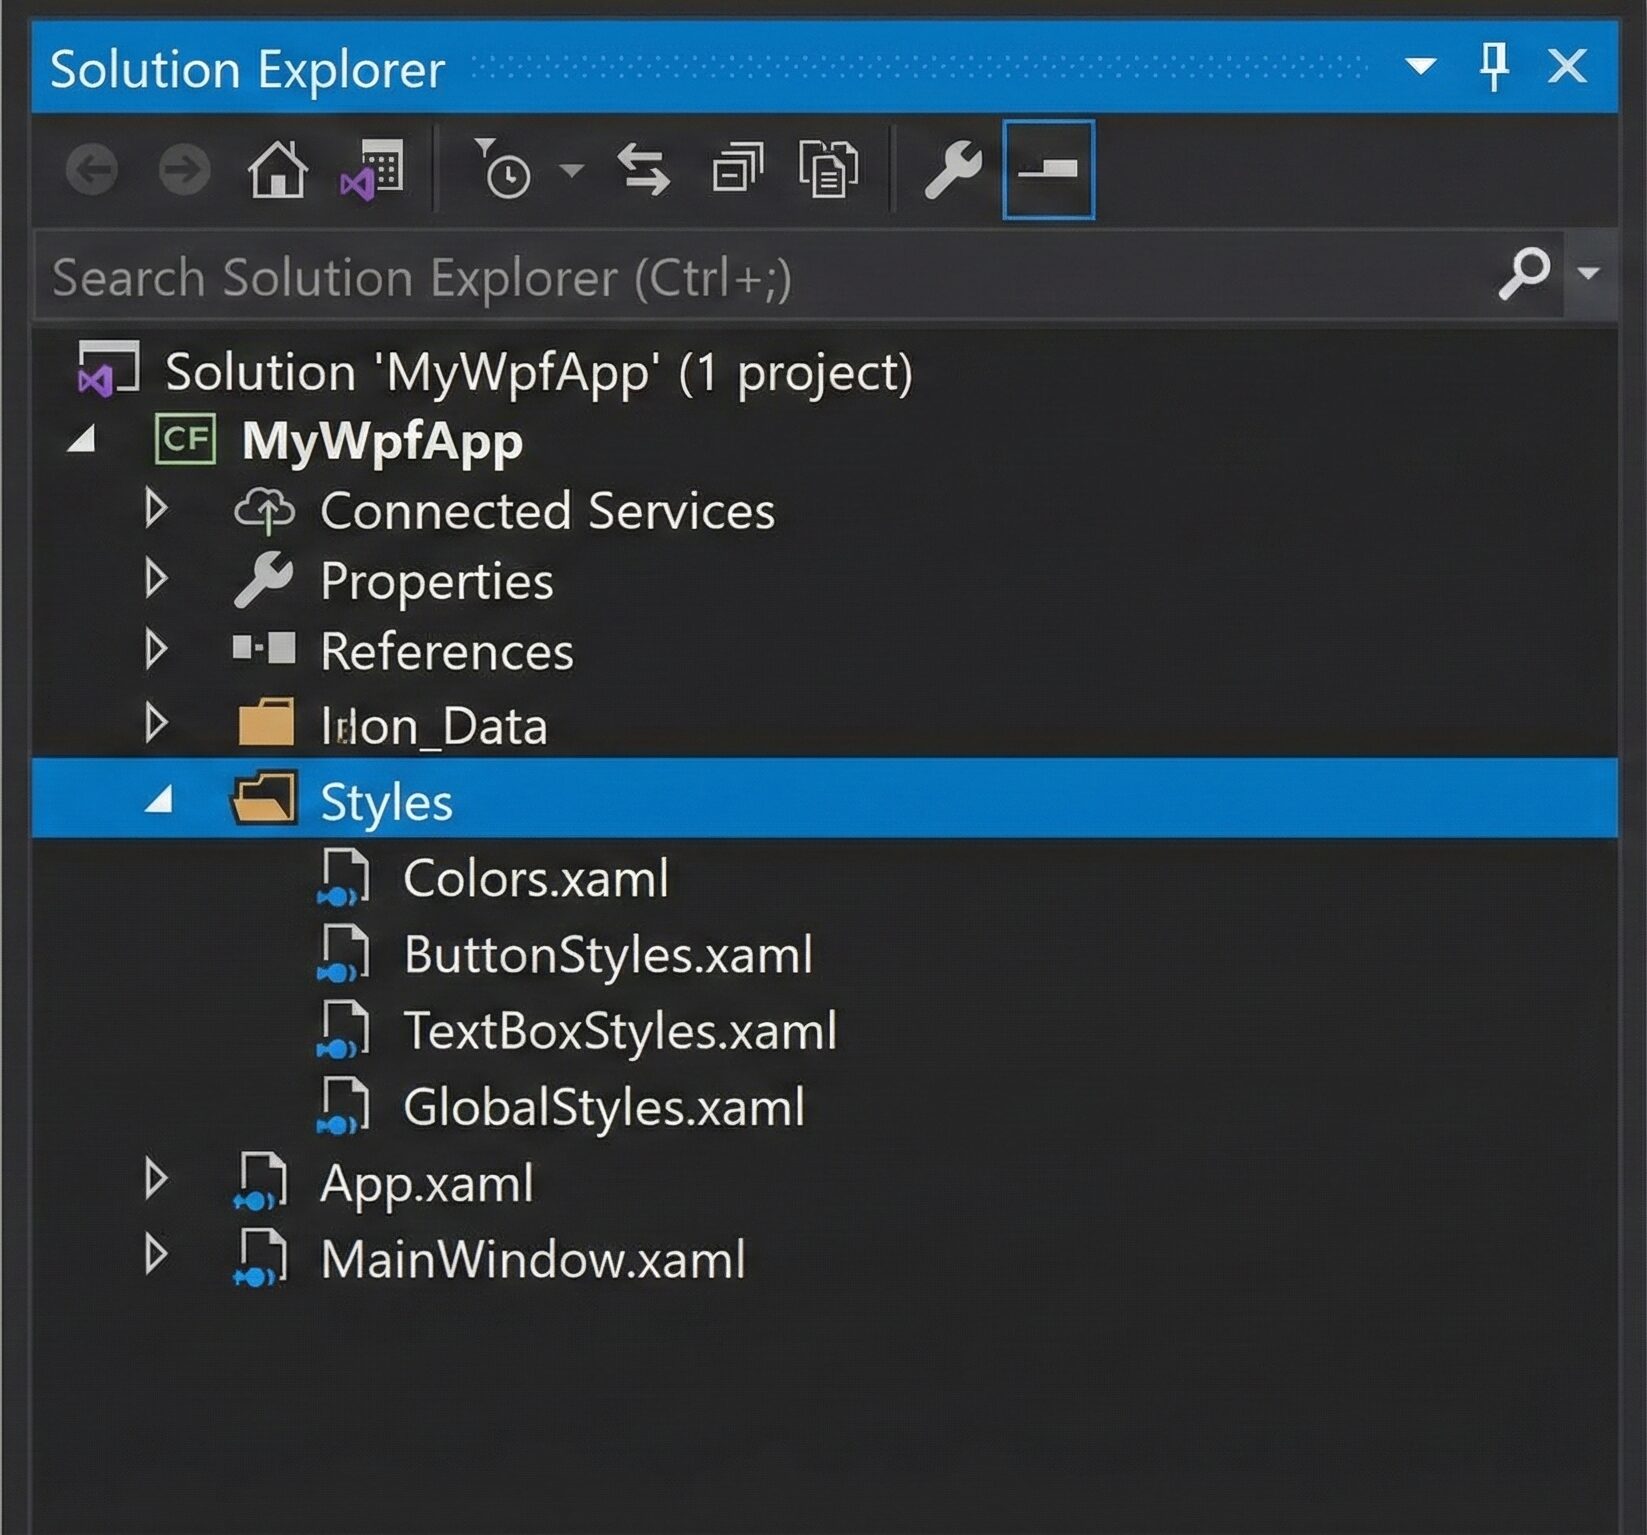Image resolution: width=1647 pixels, height=1535 pixels.
Task: Select Colors.xaml under Styles
Action: coord(536,880)
